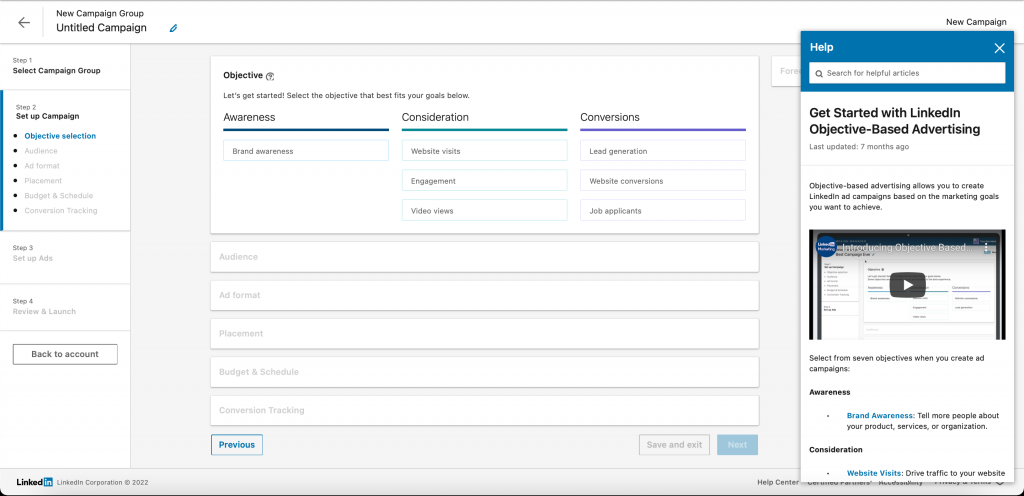Click the Previous button

click(x=237, y=445)
